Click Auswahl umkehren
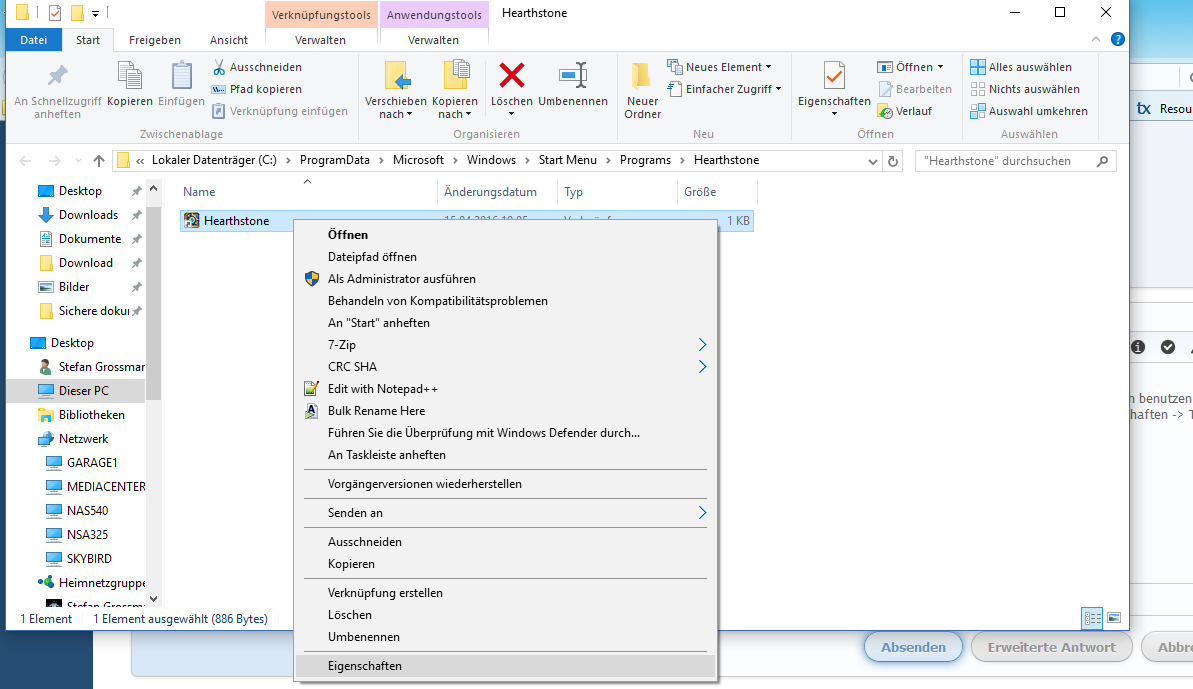This screenshot has width=1193, height=689. click(1029, 111)
